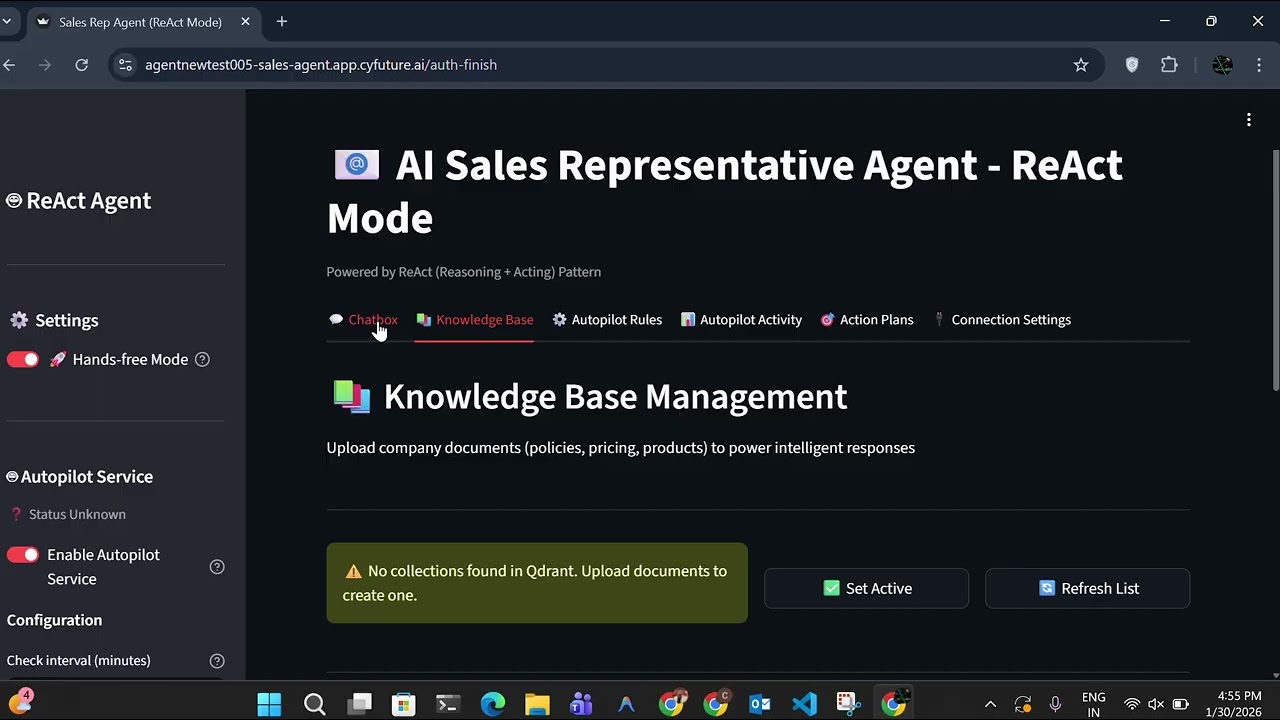Open the Chrome profile avatar
Viewport: 1280px width, 720px height.
pos(1222,65)
